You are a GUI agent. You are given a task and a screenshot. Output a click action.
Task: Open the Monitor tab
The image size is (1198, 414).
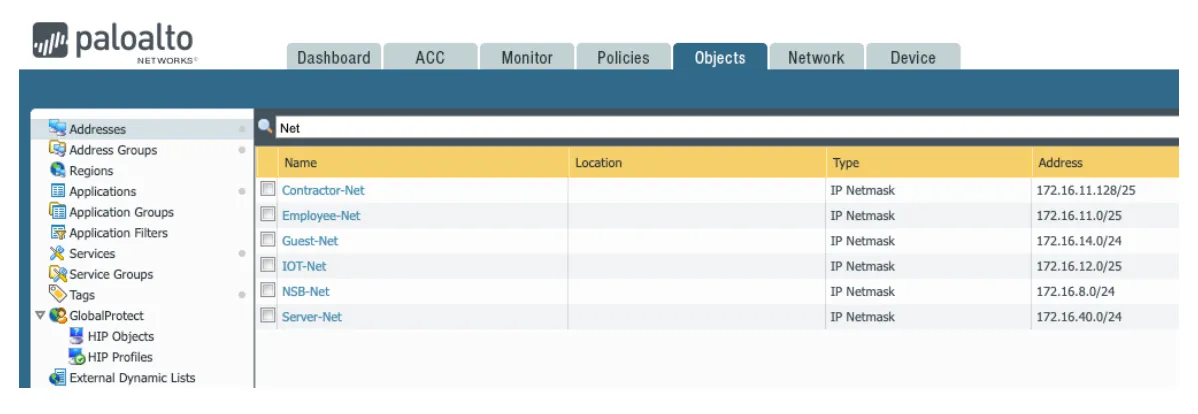(526, 57)
